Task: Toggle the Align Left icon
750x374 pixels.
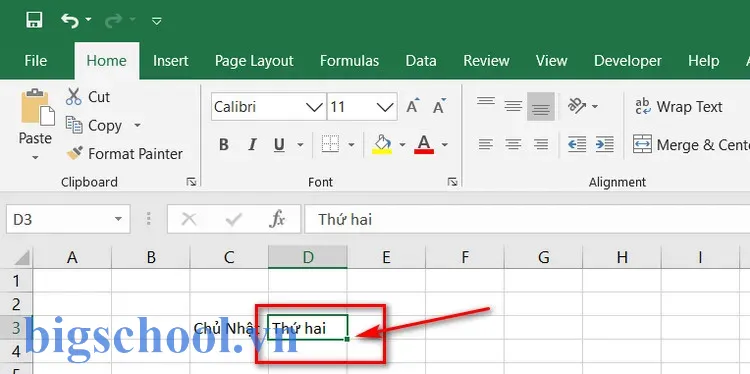Action: [x=486, y=144]
